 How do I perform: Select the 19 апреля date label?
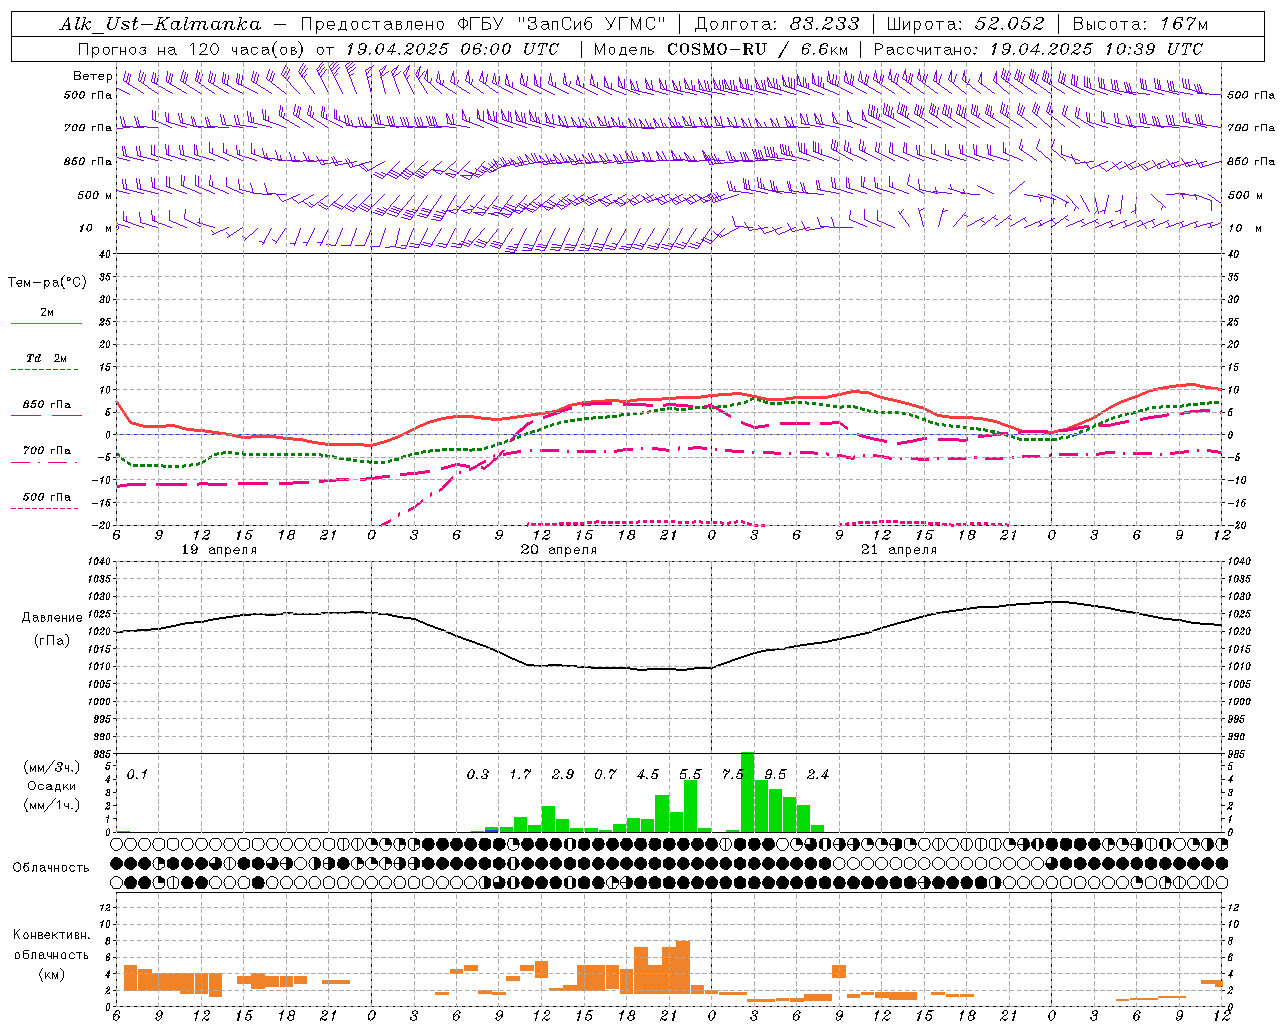[x=219, y=550]
